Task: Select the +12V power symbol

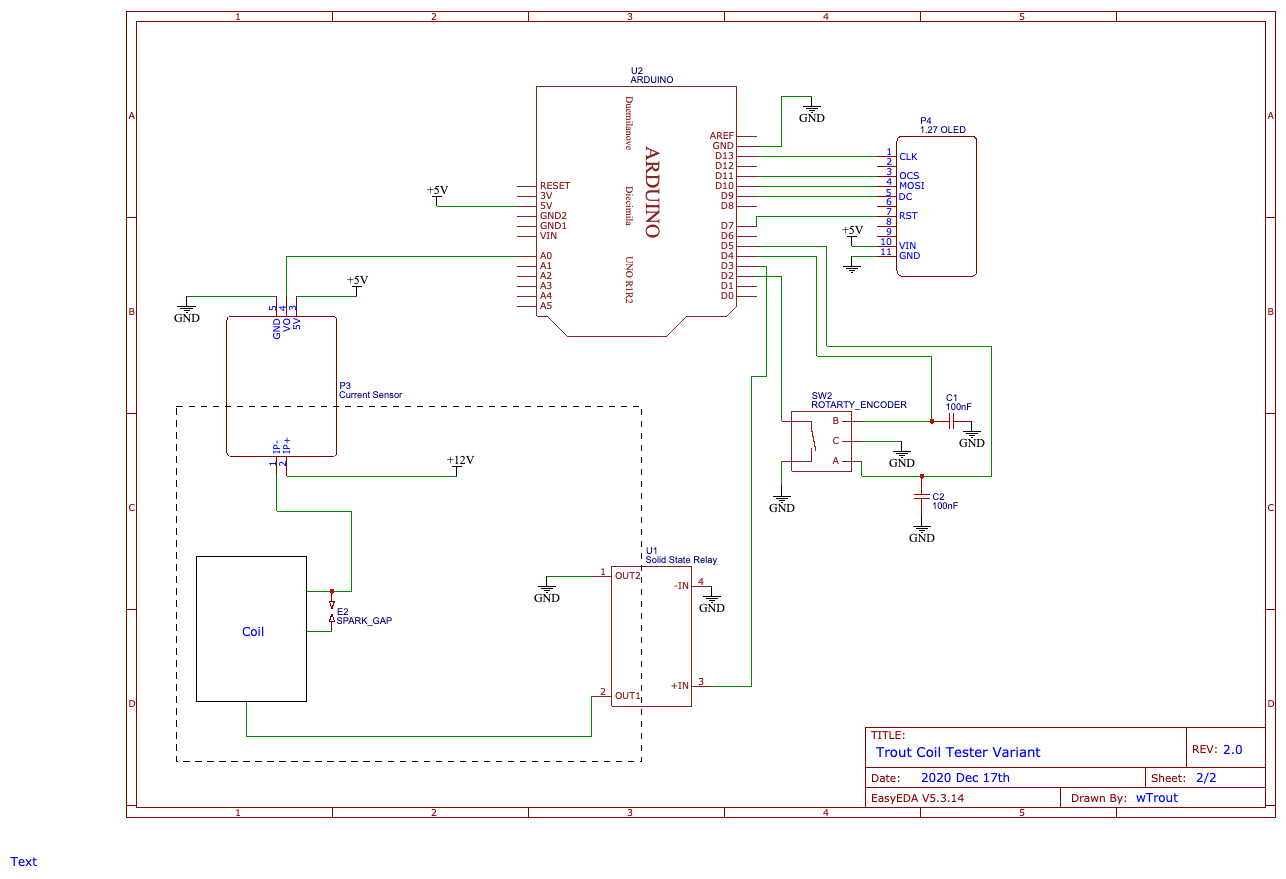Action: coord(459,462)
